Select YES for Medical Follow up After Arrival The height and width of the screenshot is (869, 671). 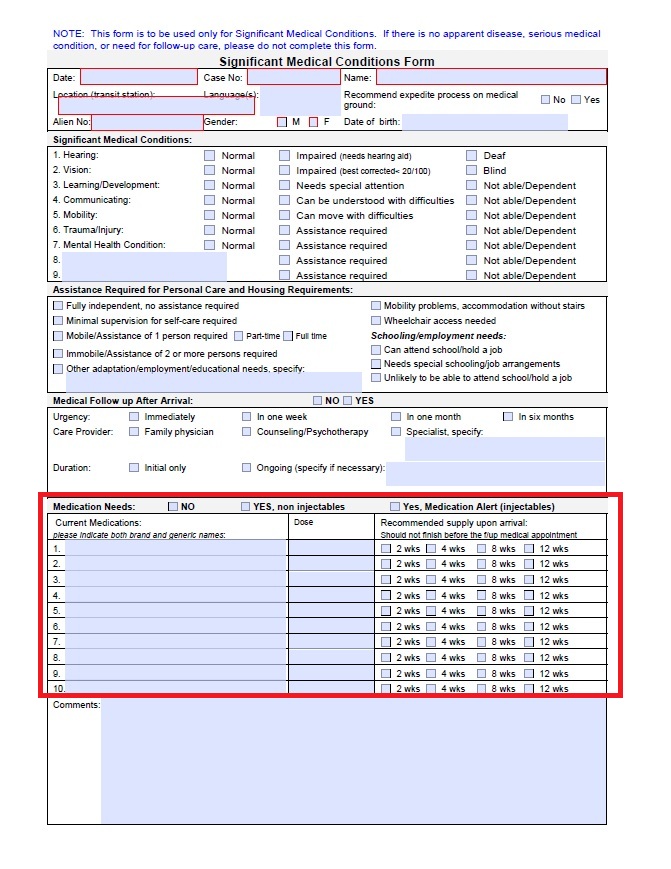tap(348, 401)
